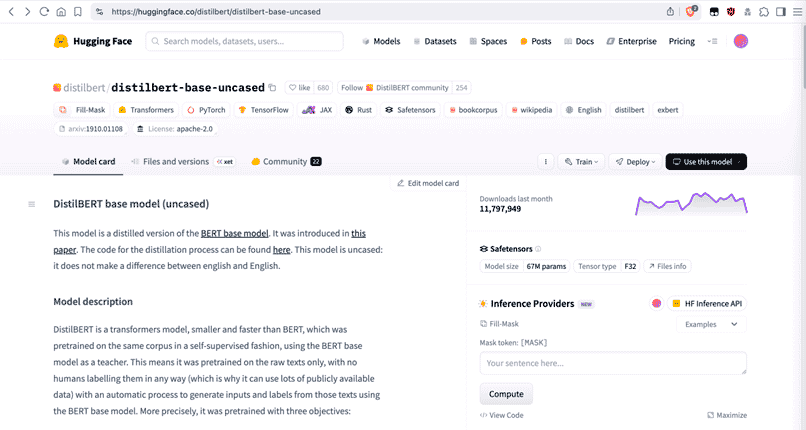
Task: Click the browser address bar URL
Action: coord(216,11)
